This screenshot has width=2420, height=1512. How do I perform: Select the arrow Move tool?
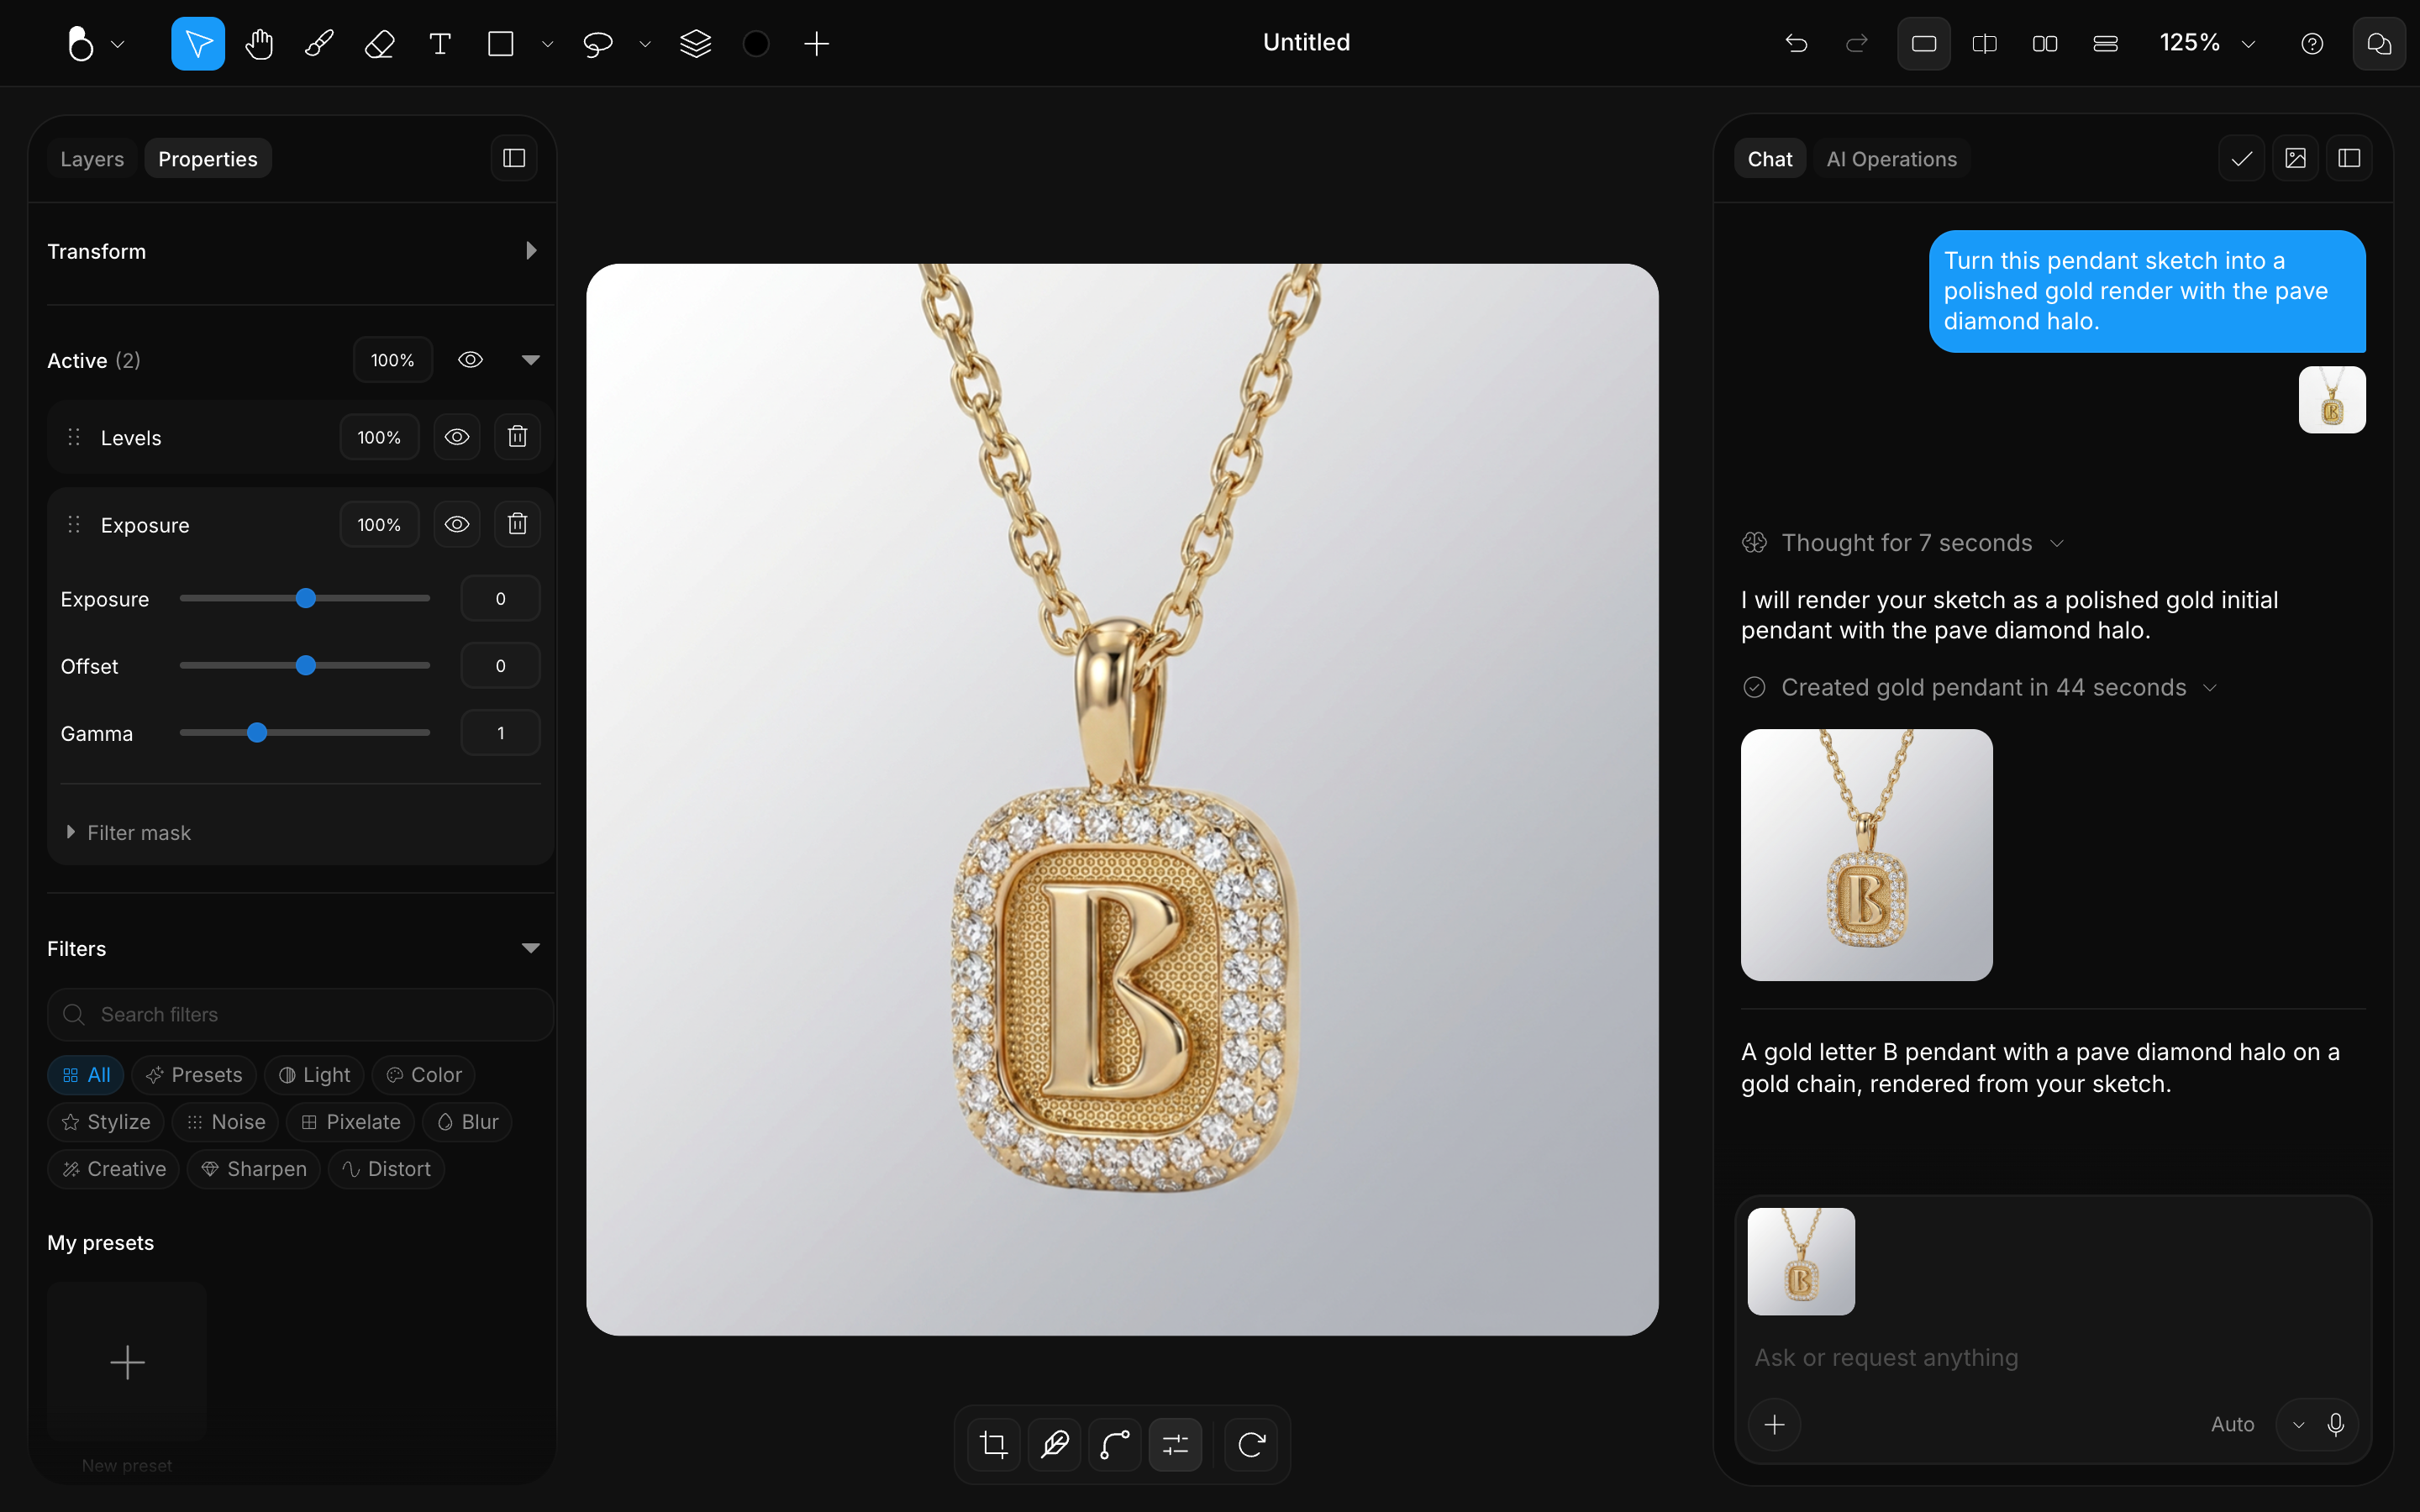point(198,44)
